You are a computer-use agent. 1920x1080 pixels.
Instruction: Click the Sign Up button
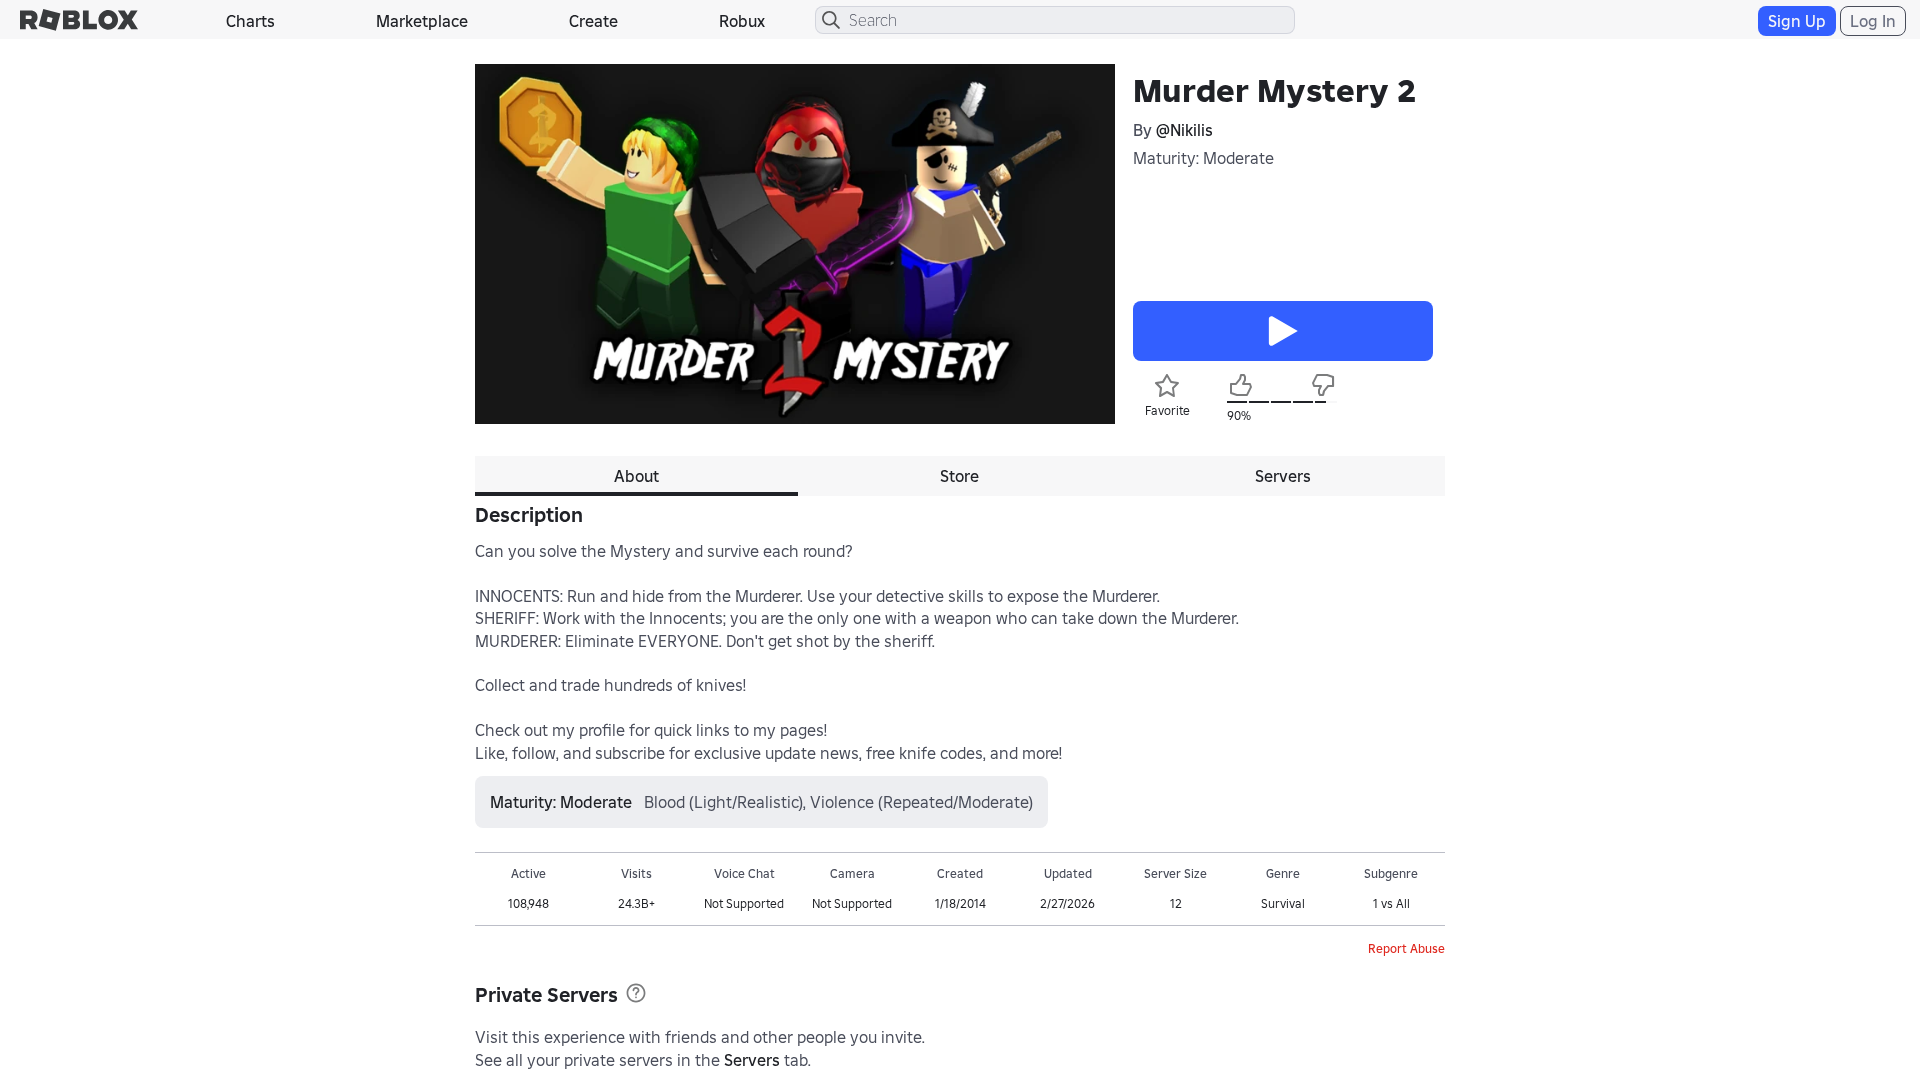pyautogui.click(x=1796, y=21)
